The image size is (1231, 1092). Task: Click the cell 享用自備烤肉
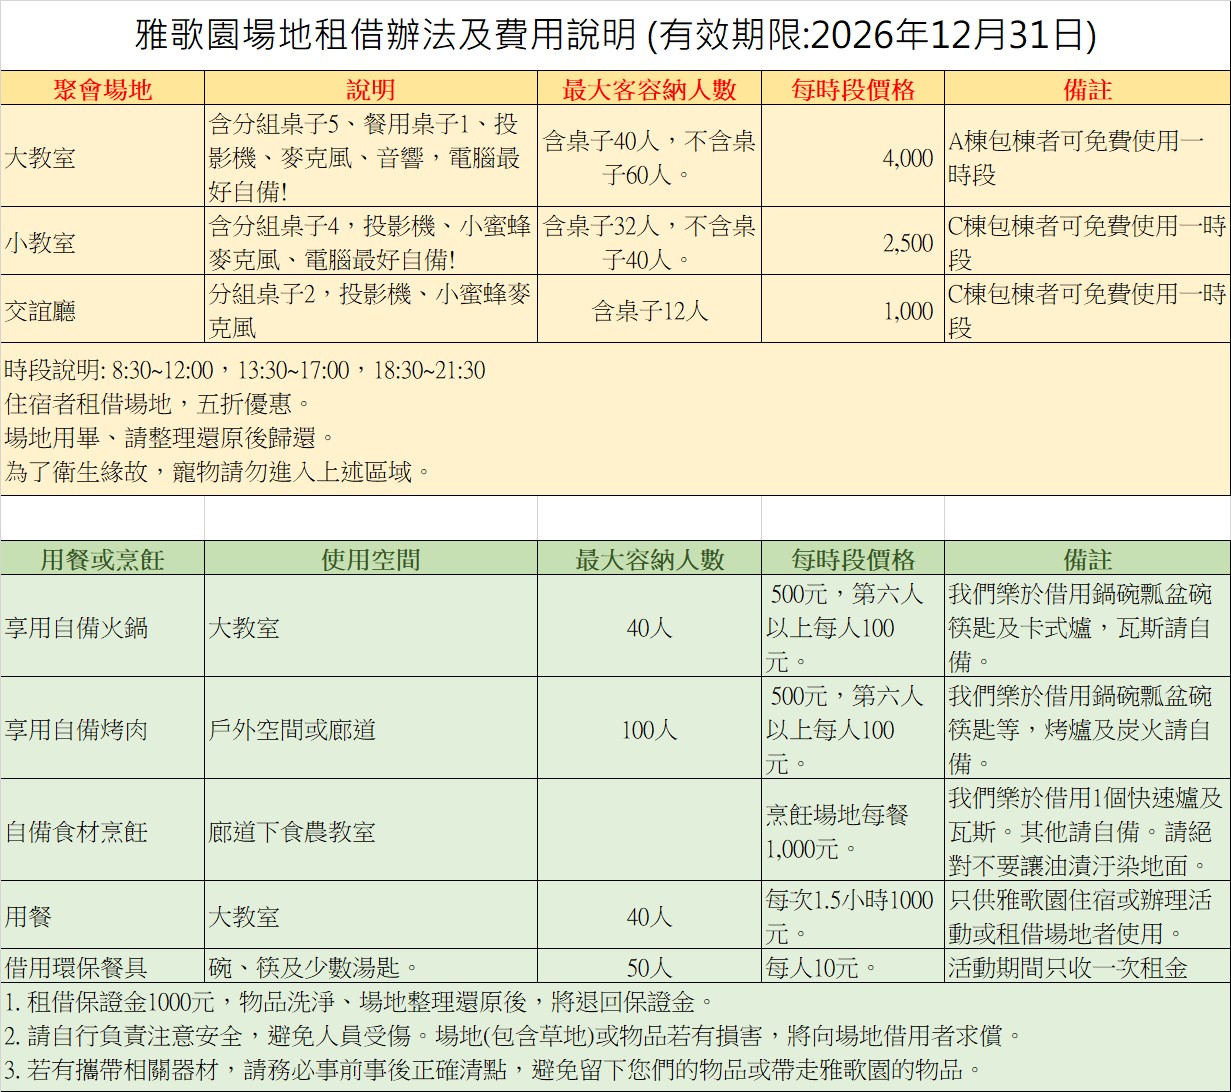[102, 729]
